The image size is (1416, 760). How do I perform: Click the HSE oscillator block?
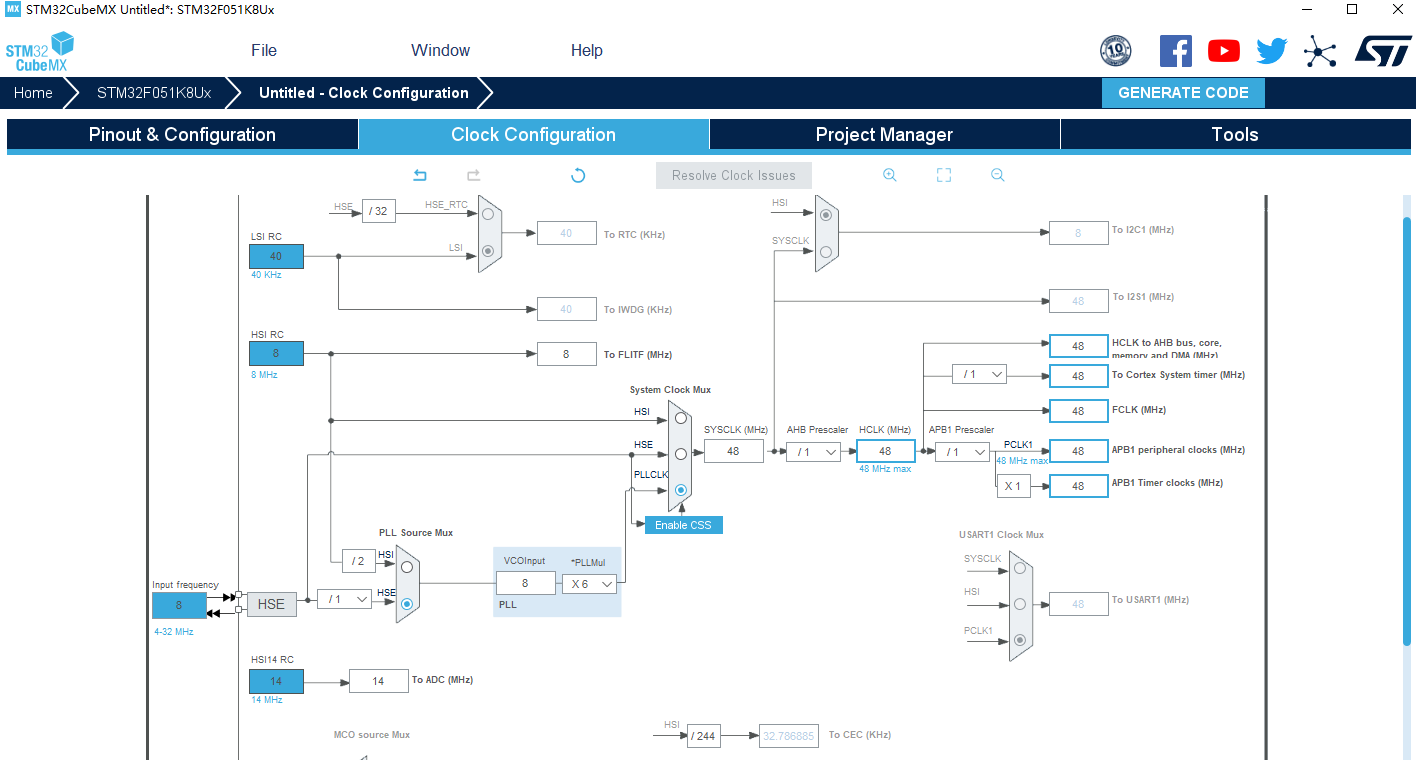[x=271, y=604]
